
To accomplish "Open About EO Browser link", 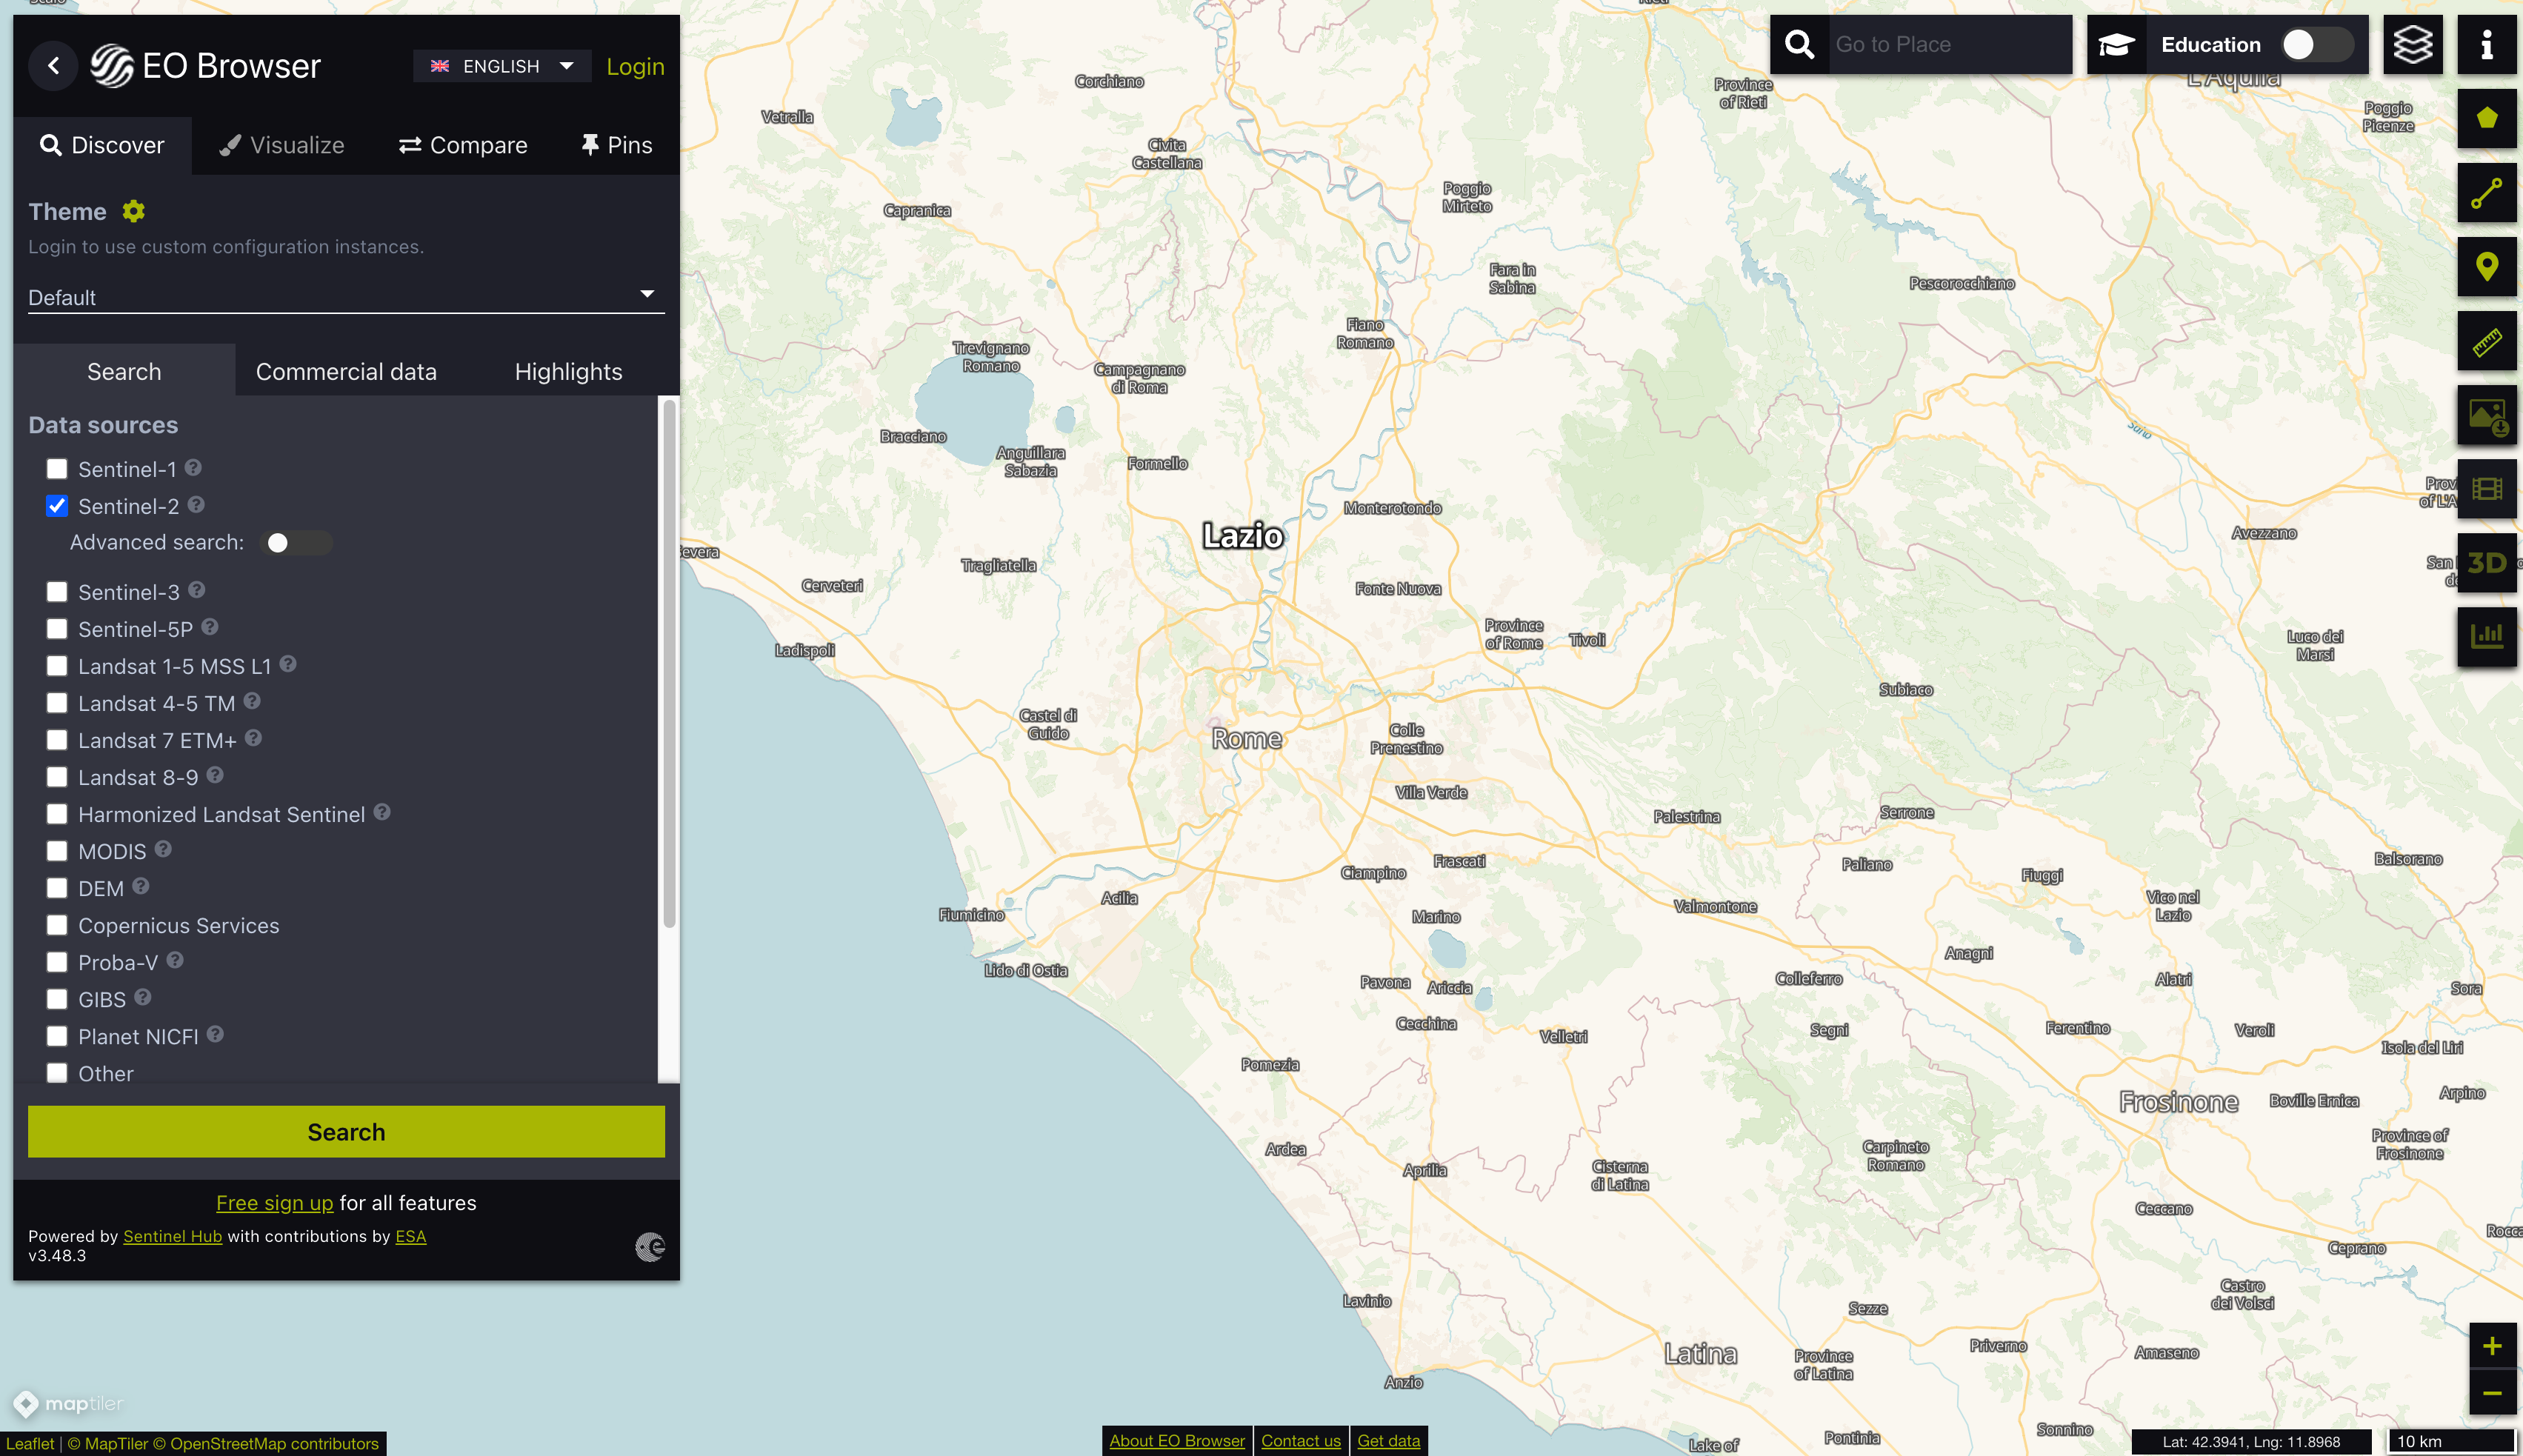I will 1177,1440.
